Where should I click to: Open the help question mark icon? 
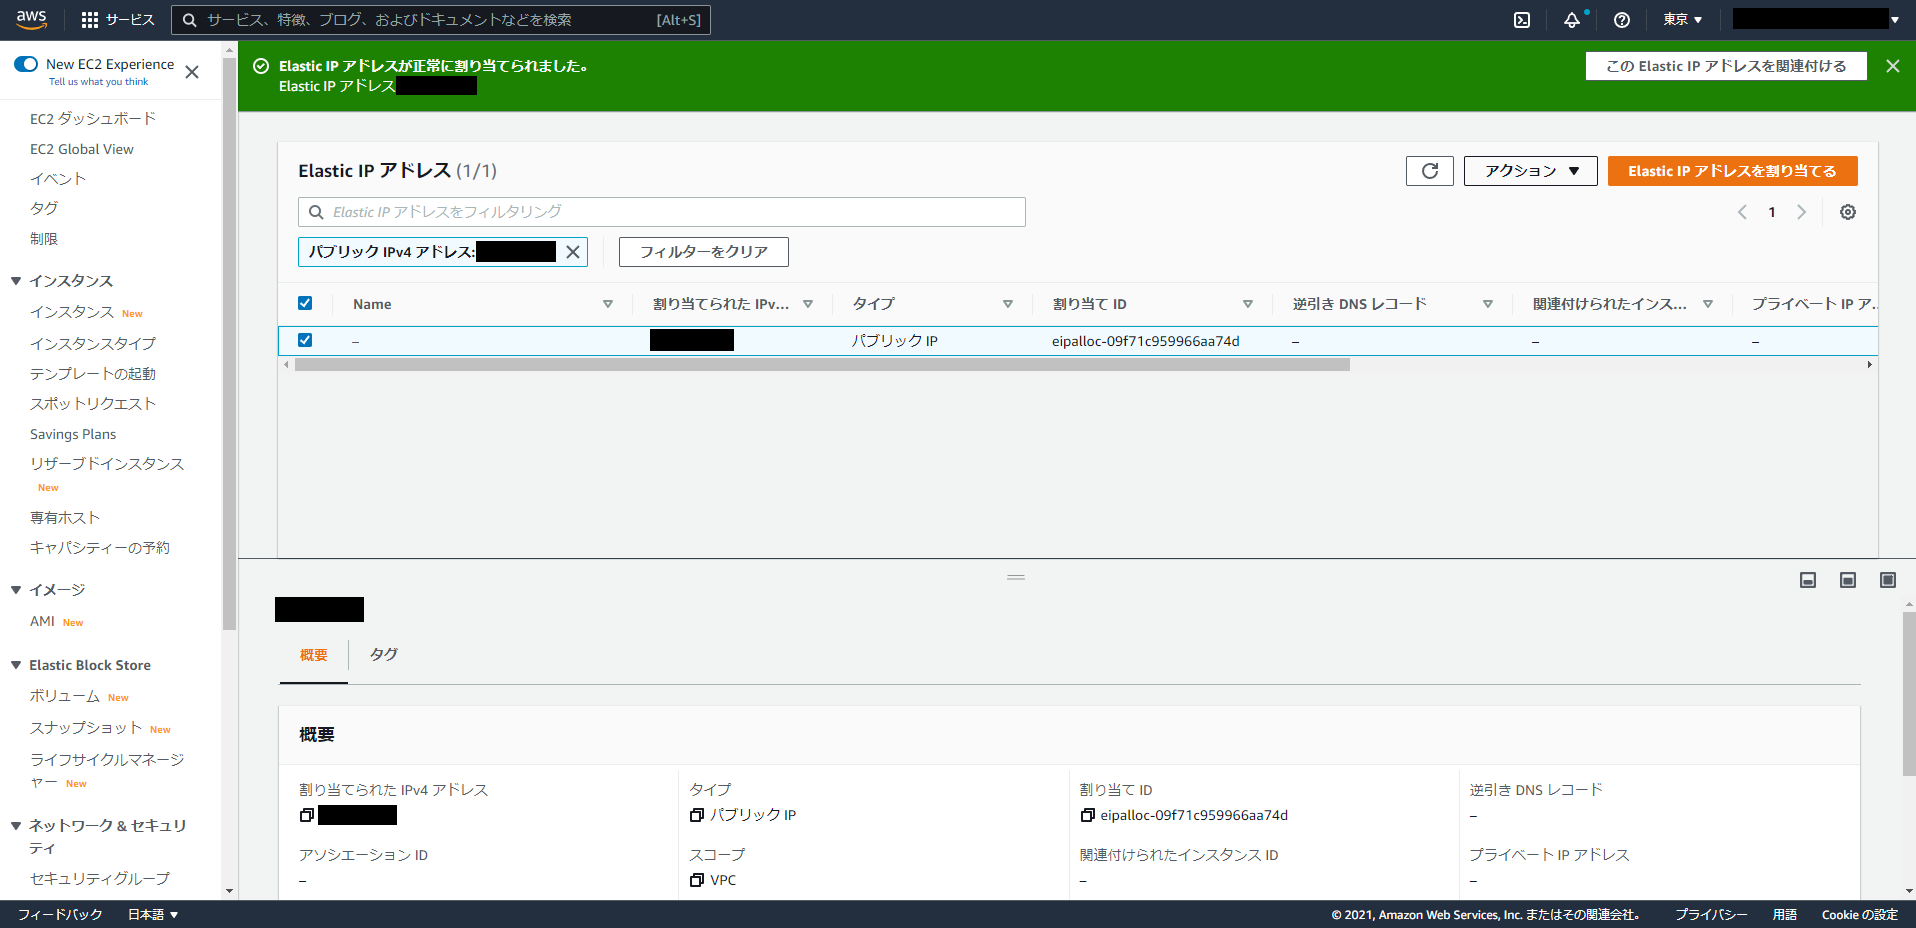pyautogui.click(x=1622, y=20)
